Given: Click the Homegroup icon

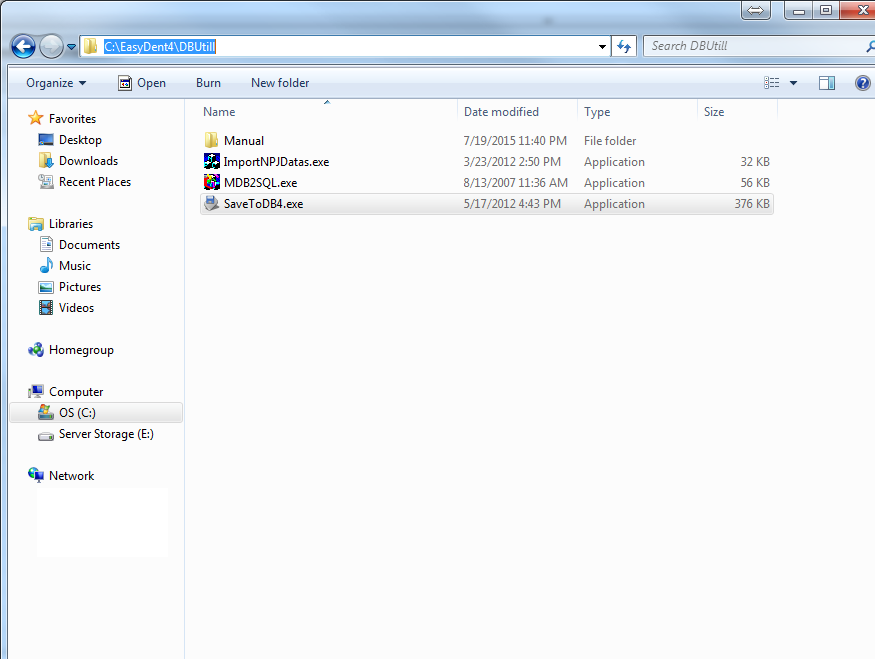Looking at the screenshot, I should click(36, 350).
